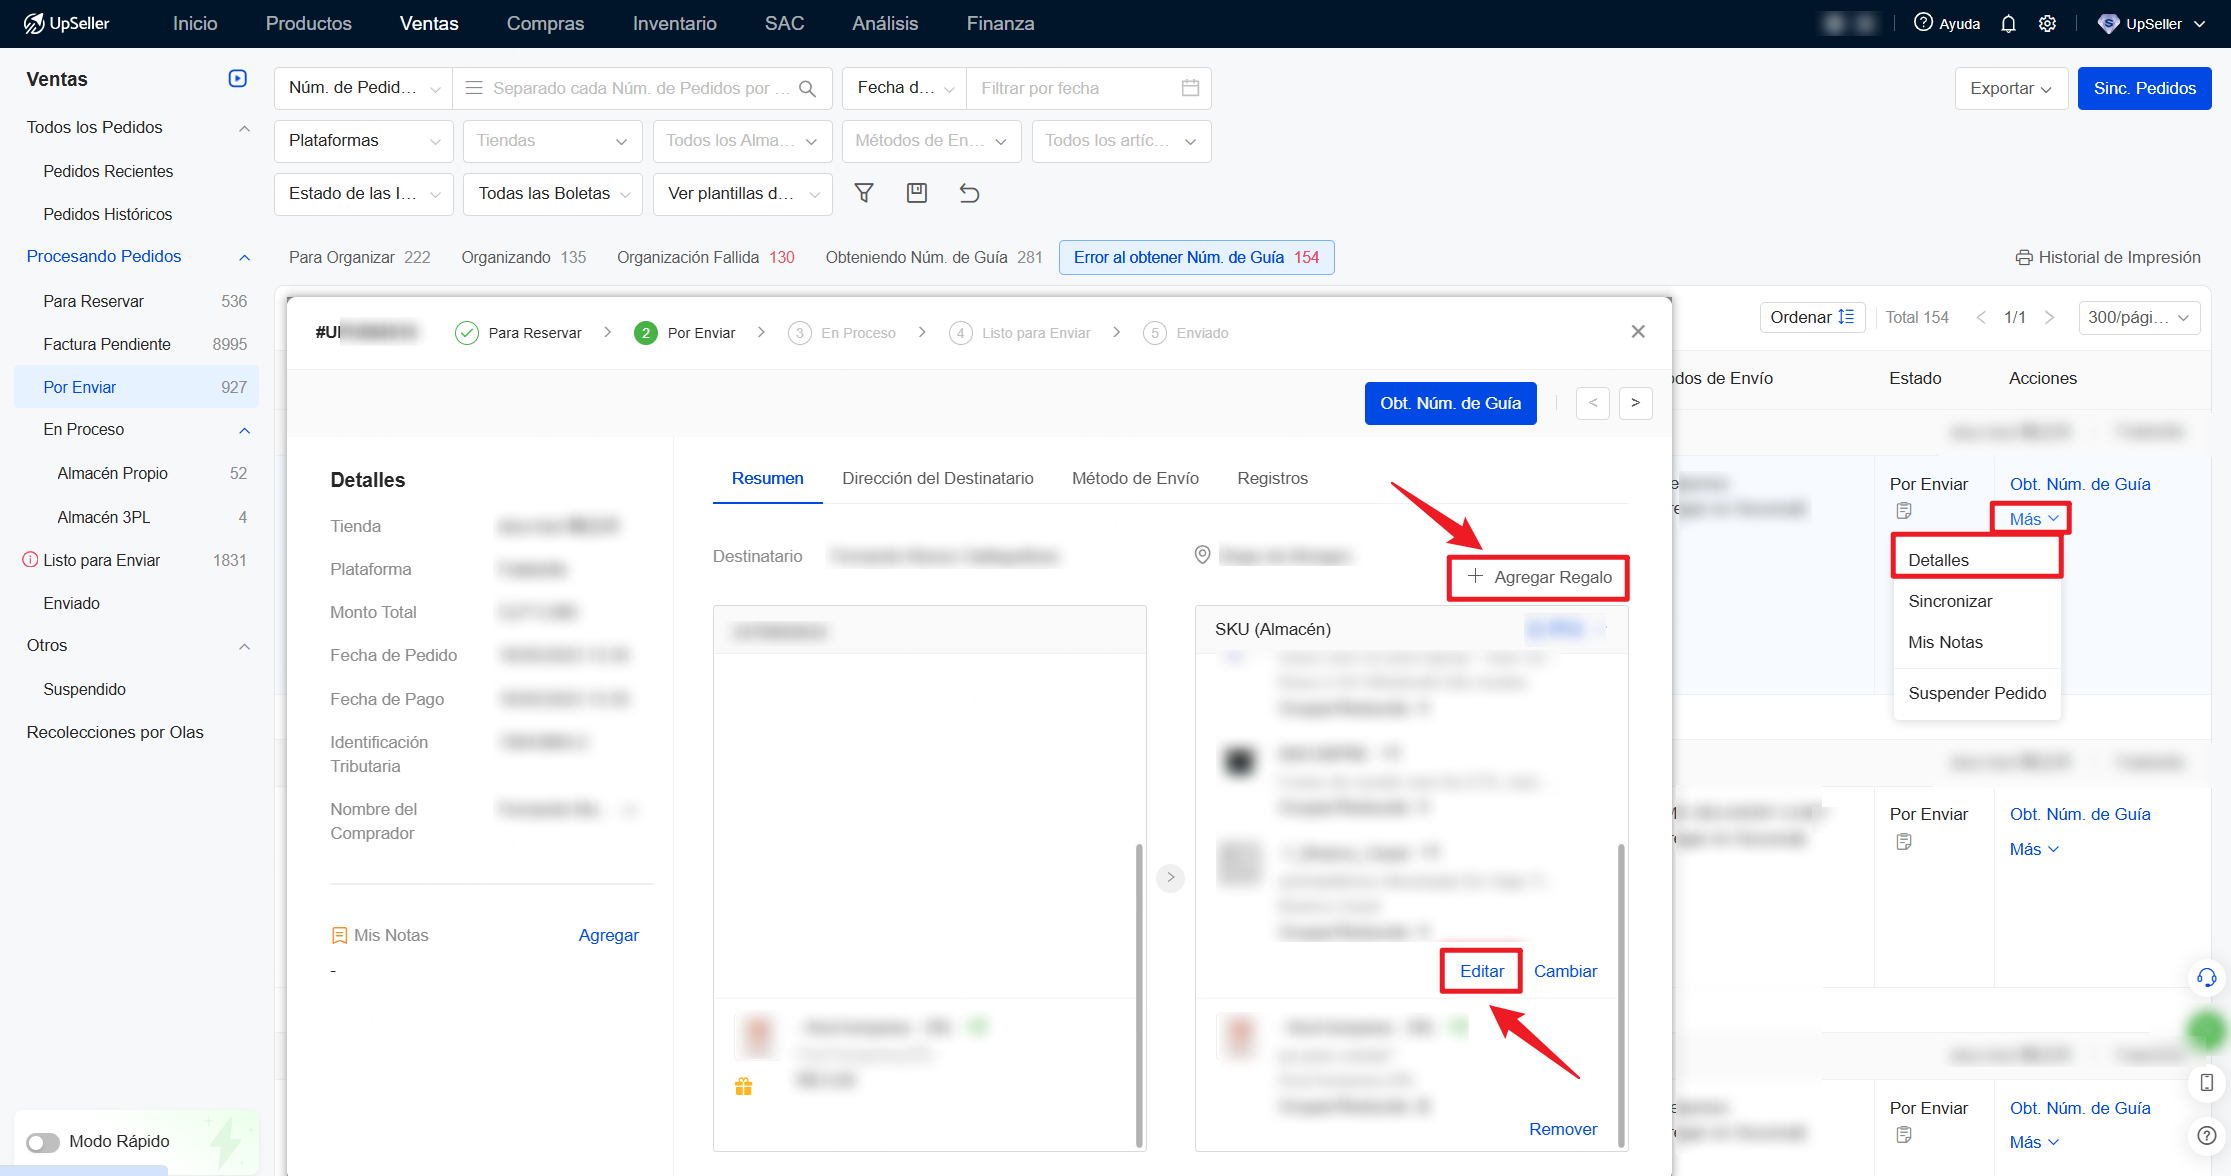
Task: Expand the Exportar dropdown
Action: point(2010,89)
